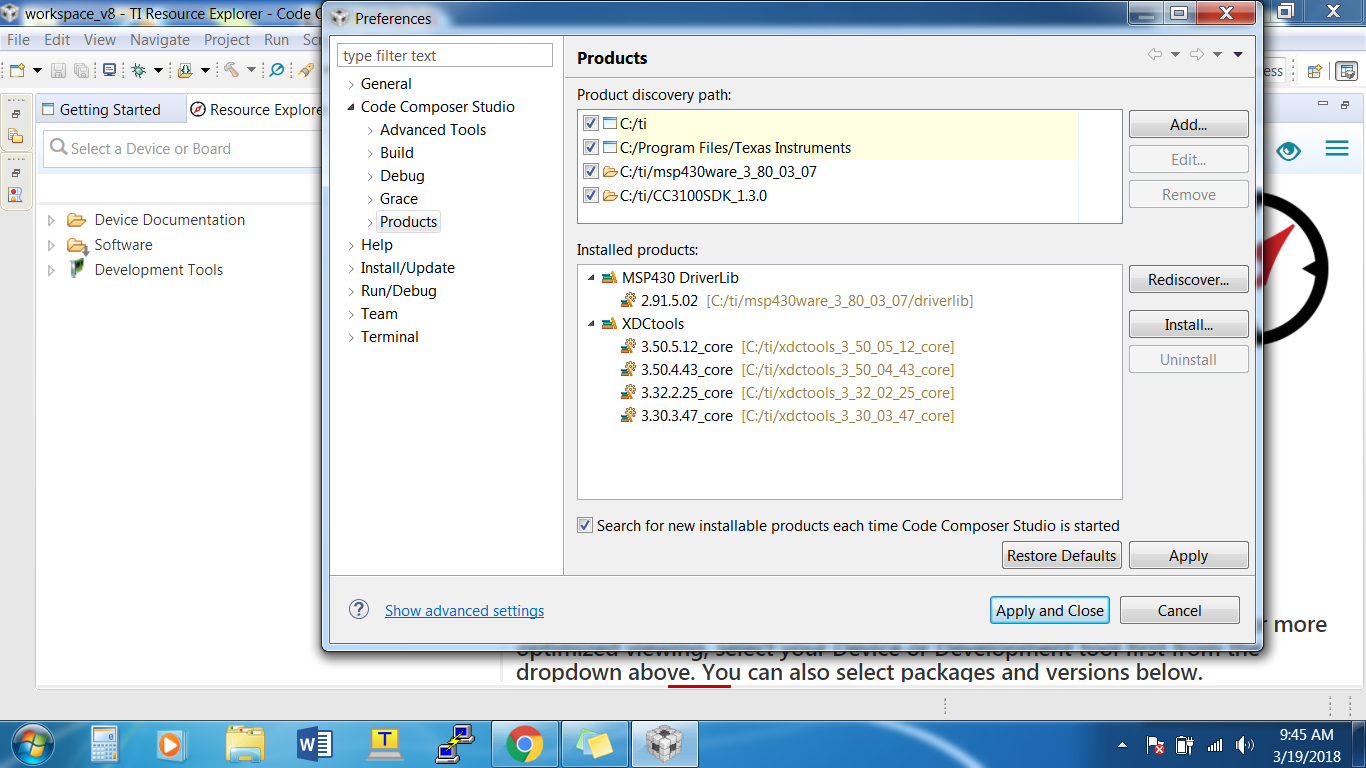Click the Back arrow in Preferences header
This screenshot has width=1366, height=768.
point(1155,54)
